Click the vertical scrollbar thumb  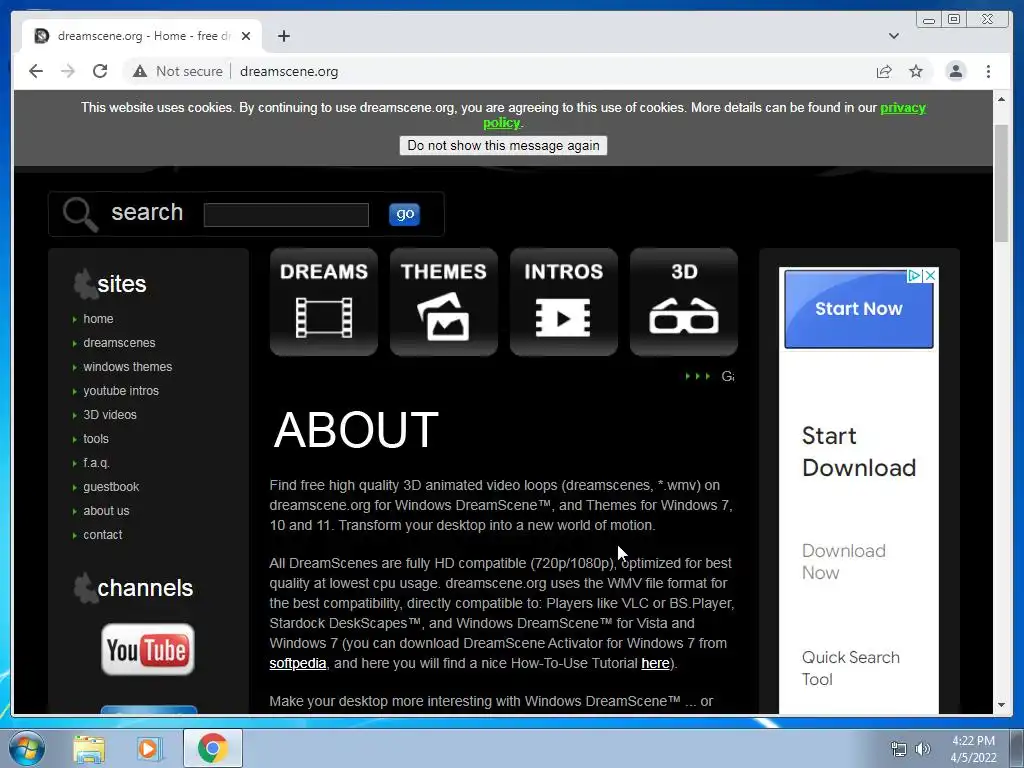(1001, 184)
